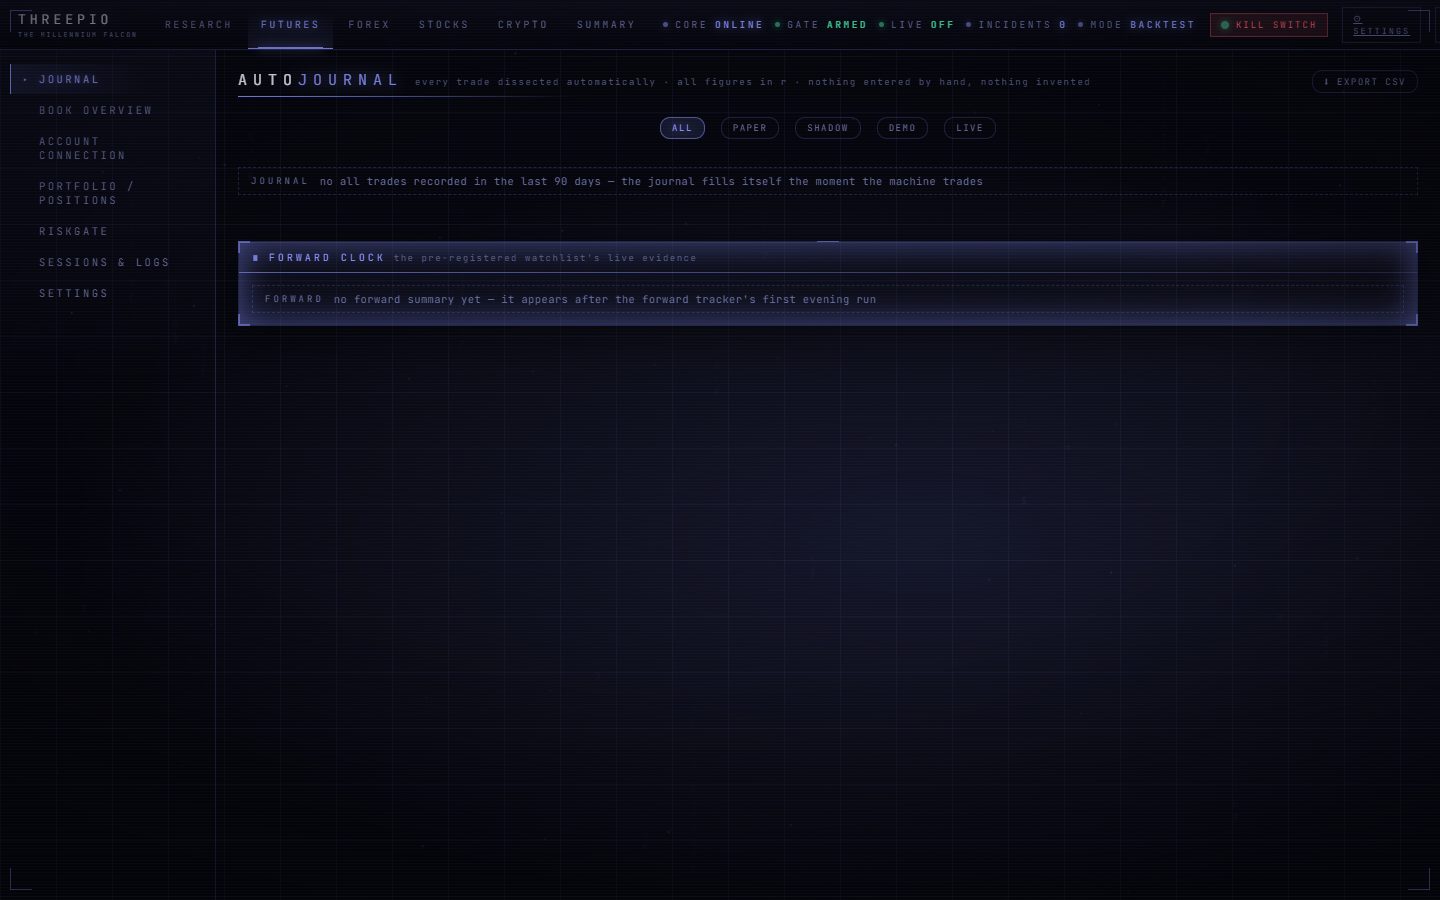The height and width of the screenshot is (900, 1440).
Task: Click the CORE ONLINE status indicator
Action: 713,25
